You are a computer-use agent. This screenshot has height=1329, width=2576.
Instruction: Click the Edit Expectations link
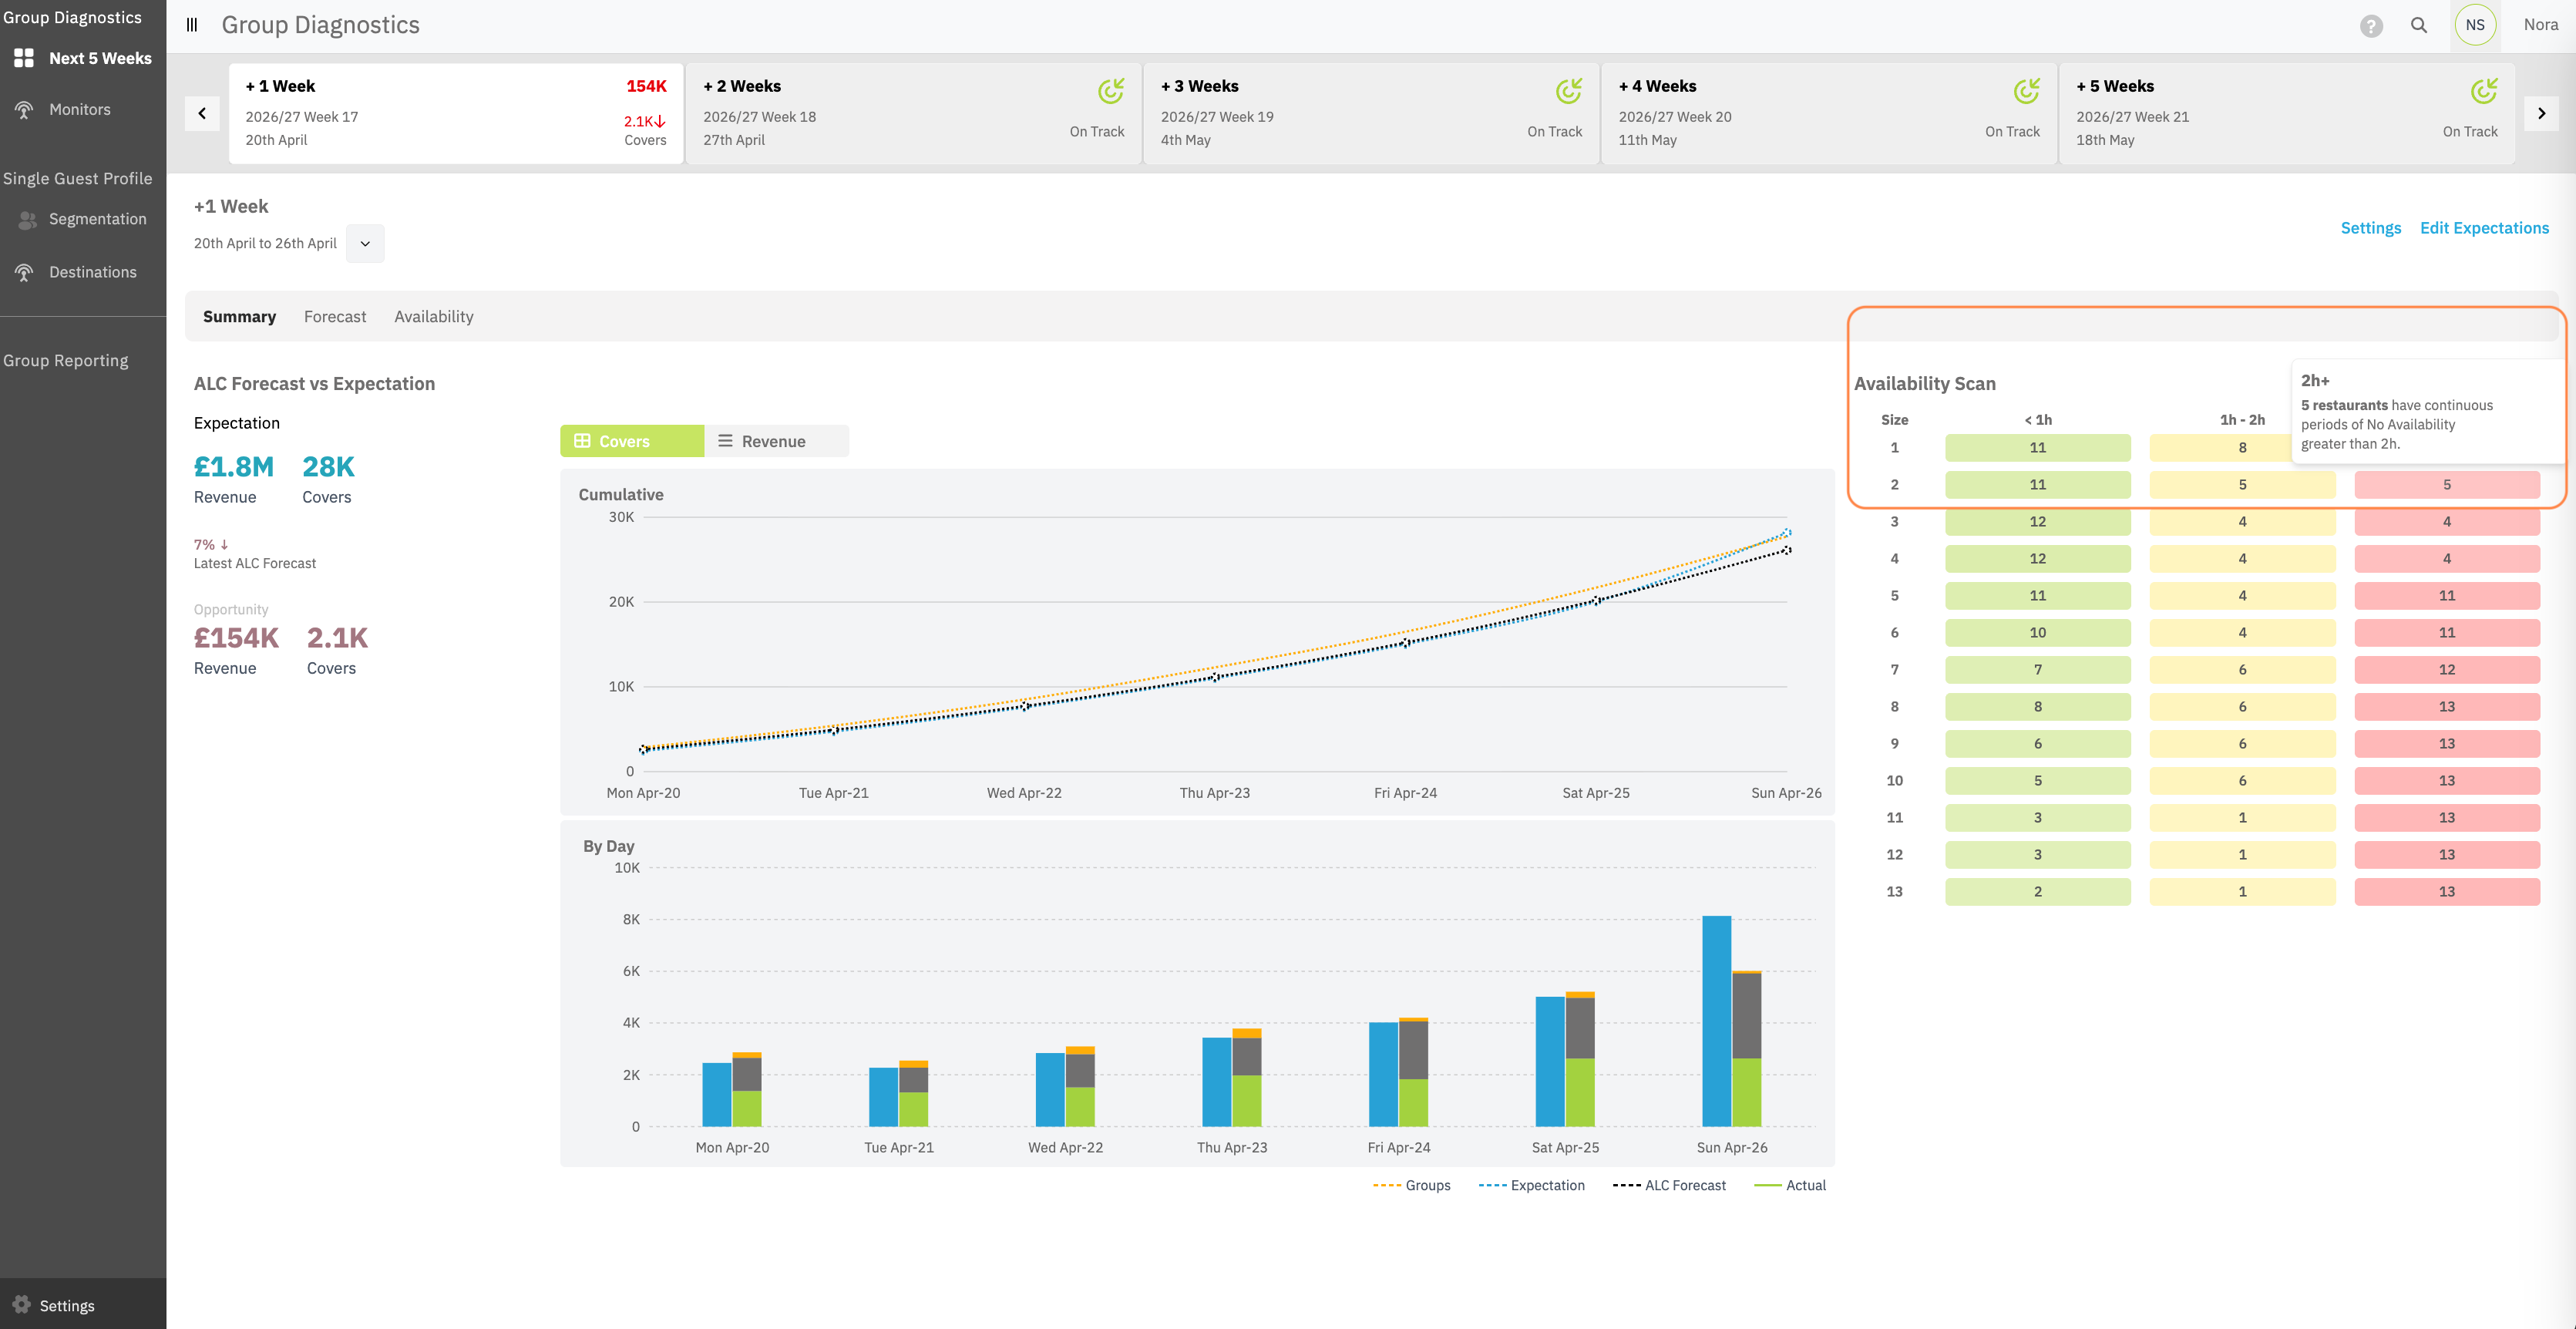point(2484,228)
